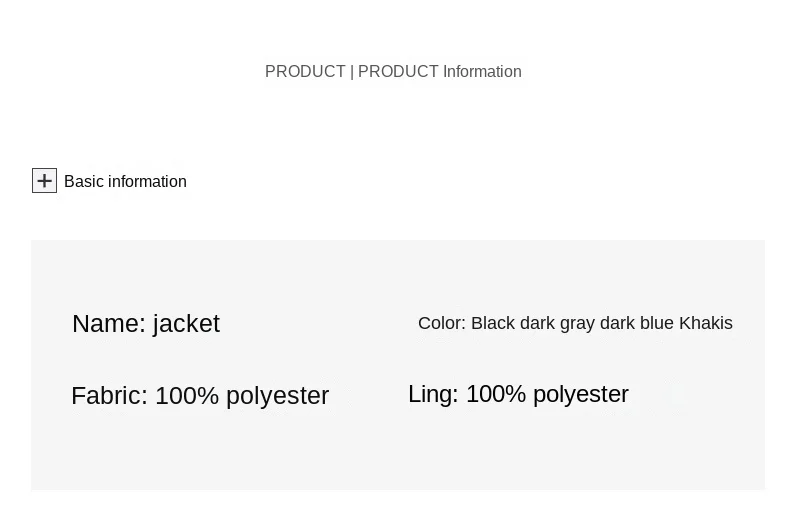Select the "Khakis" color text
This screenshot has width=790, height=509.
[706, 323]
